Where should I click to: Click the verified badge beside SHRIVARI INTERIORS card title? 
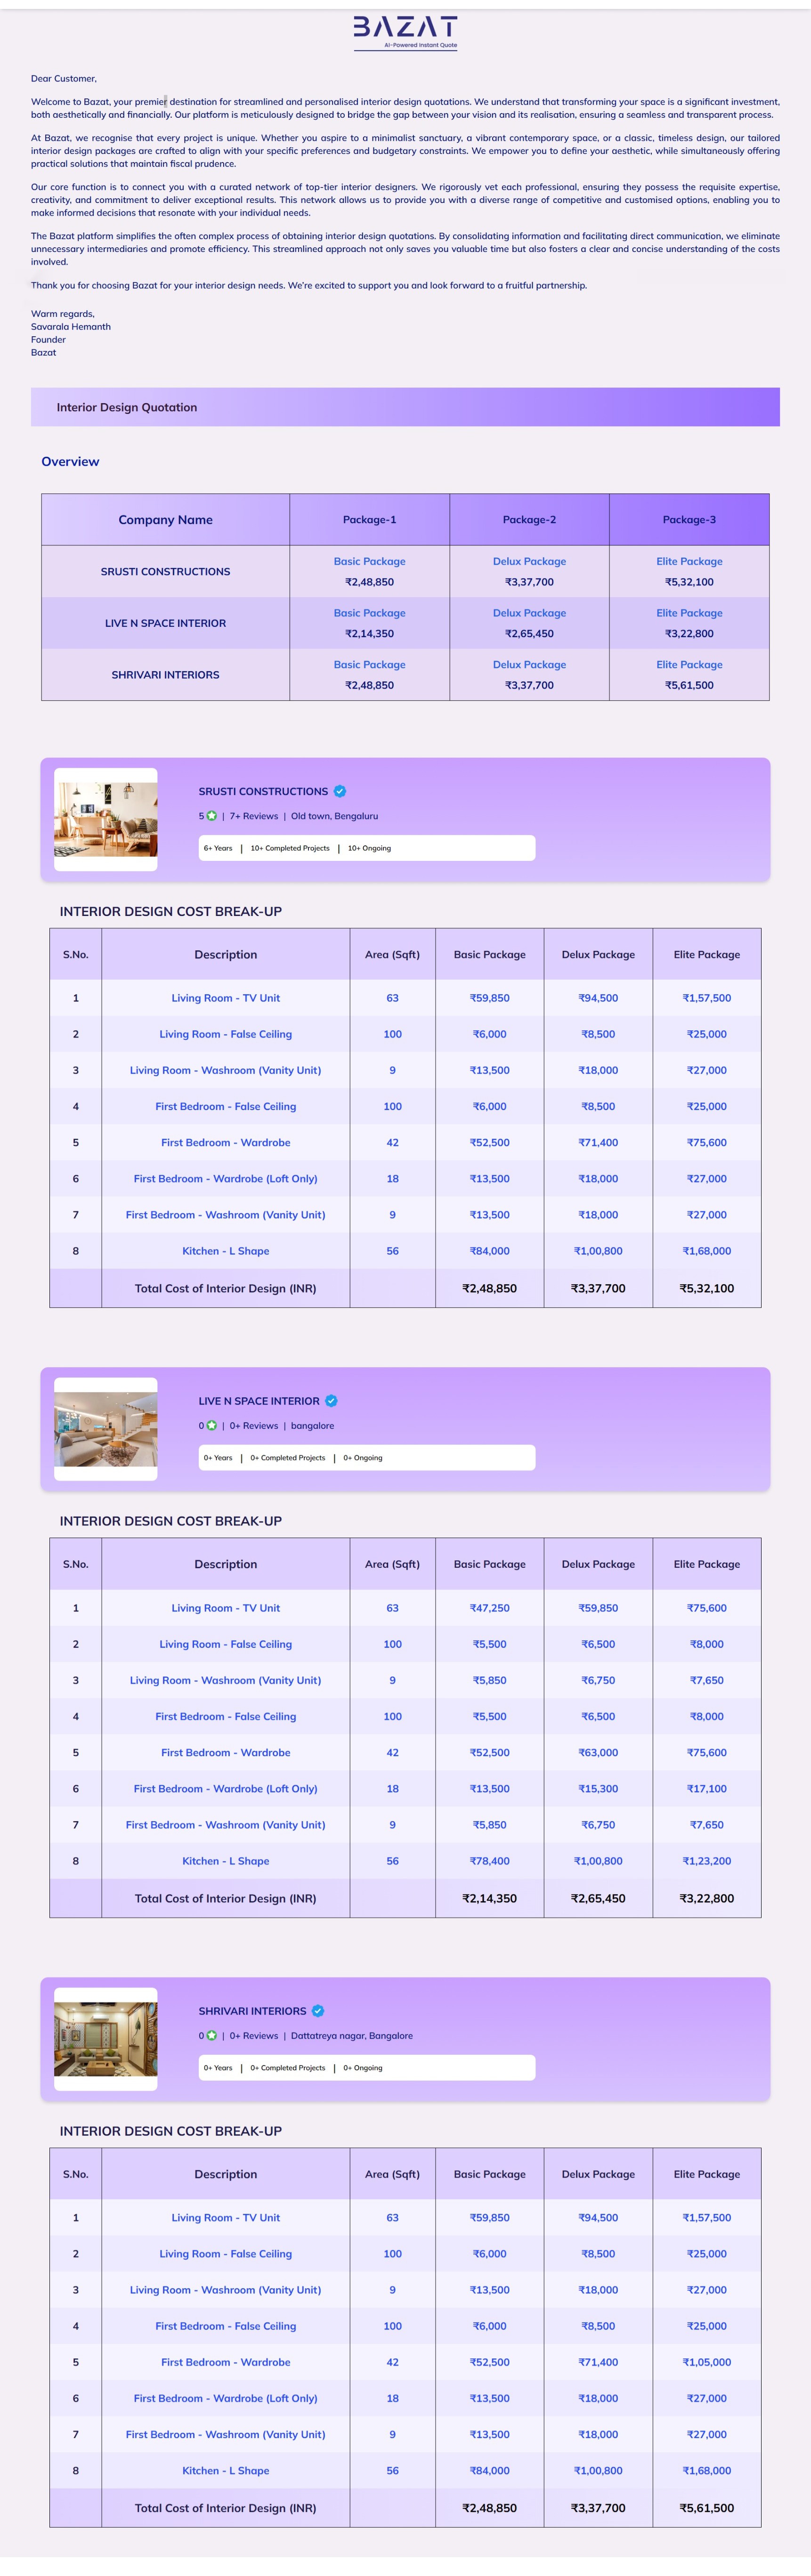point(318,2011)
